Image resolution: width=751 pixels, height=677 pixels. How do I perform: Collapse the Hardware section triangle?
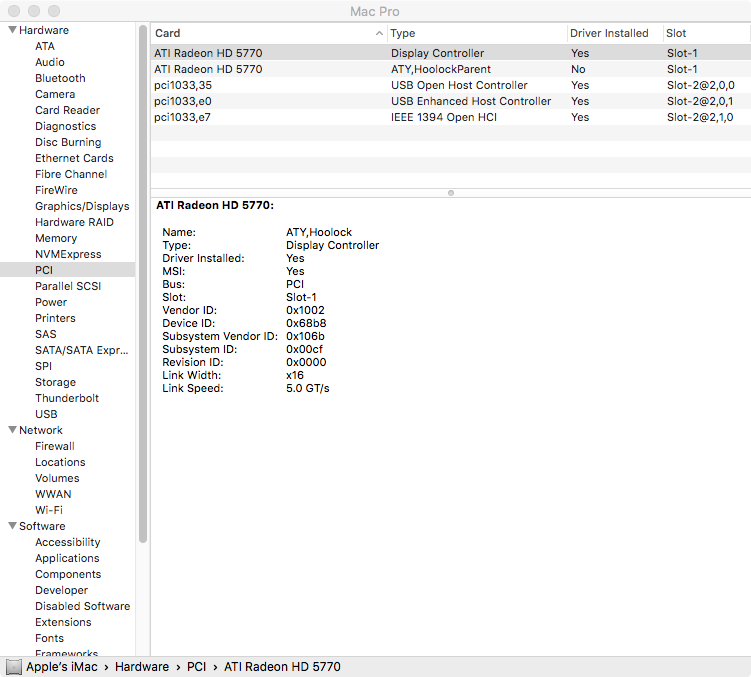(x=12, y=30)
